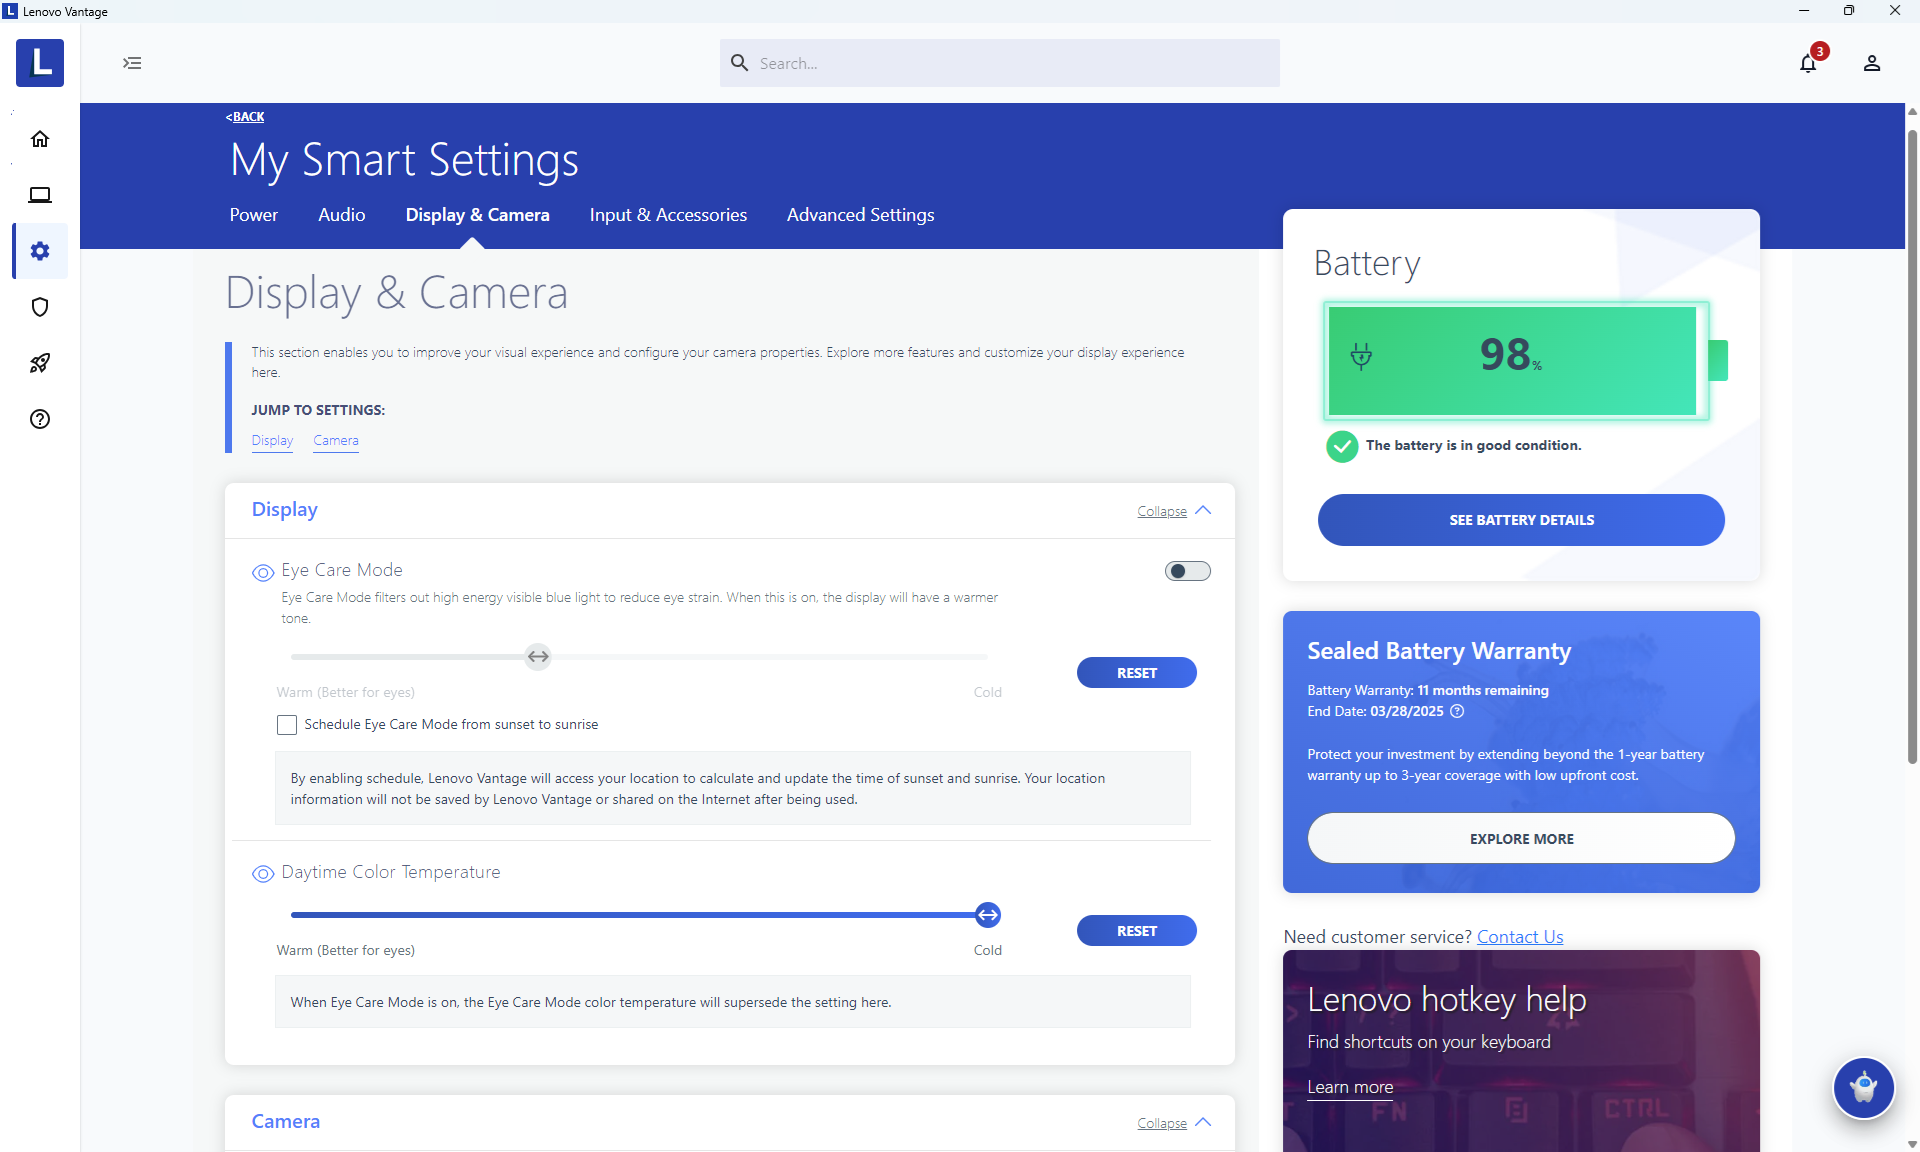Click the See Battery Details button

(1520, 520)
